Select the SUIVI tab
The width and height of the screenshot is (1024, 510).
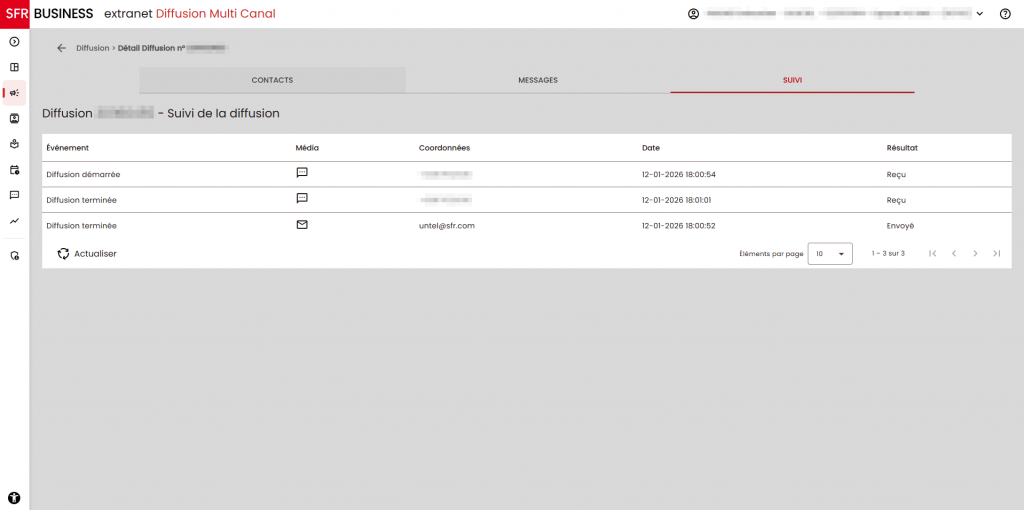tap(792, 80)
